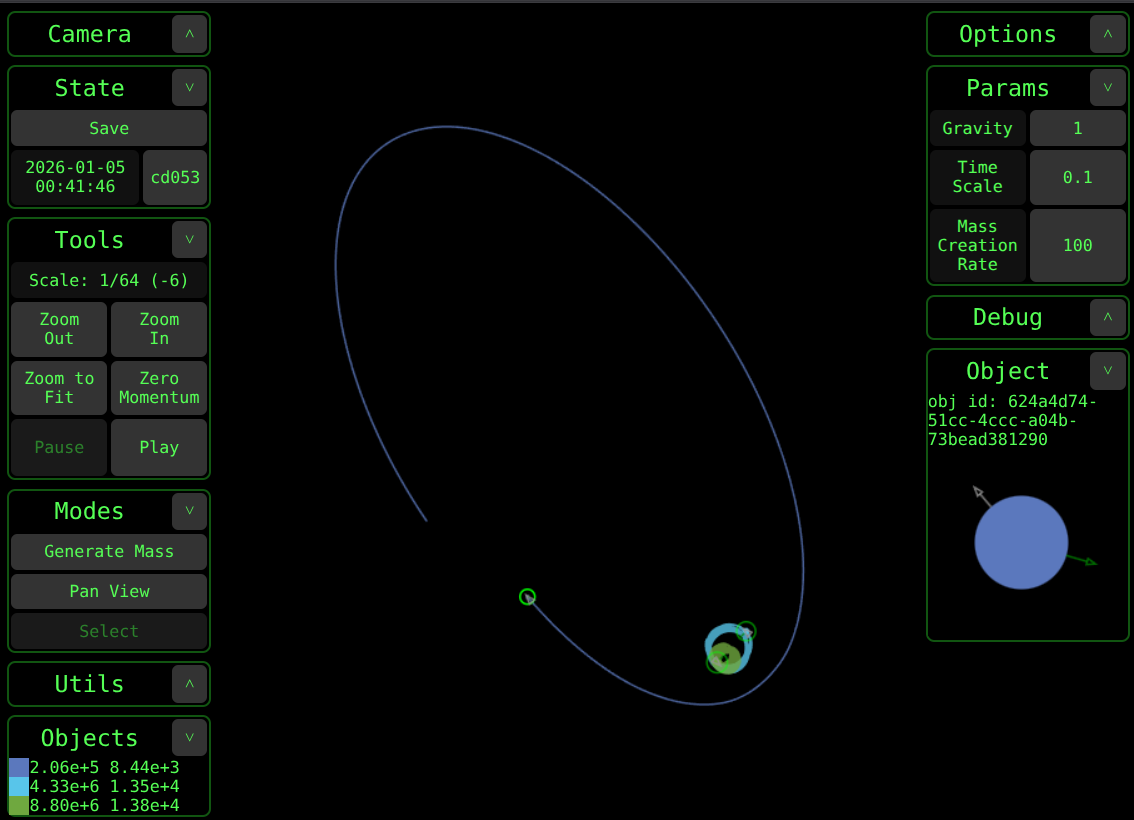The height and width of the screenshot is (820, 1134).
Task: Click the blue planet preview in Object panel
Action: point(1021,542)
